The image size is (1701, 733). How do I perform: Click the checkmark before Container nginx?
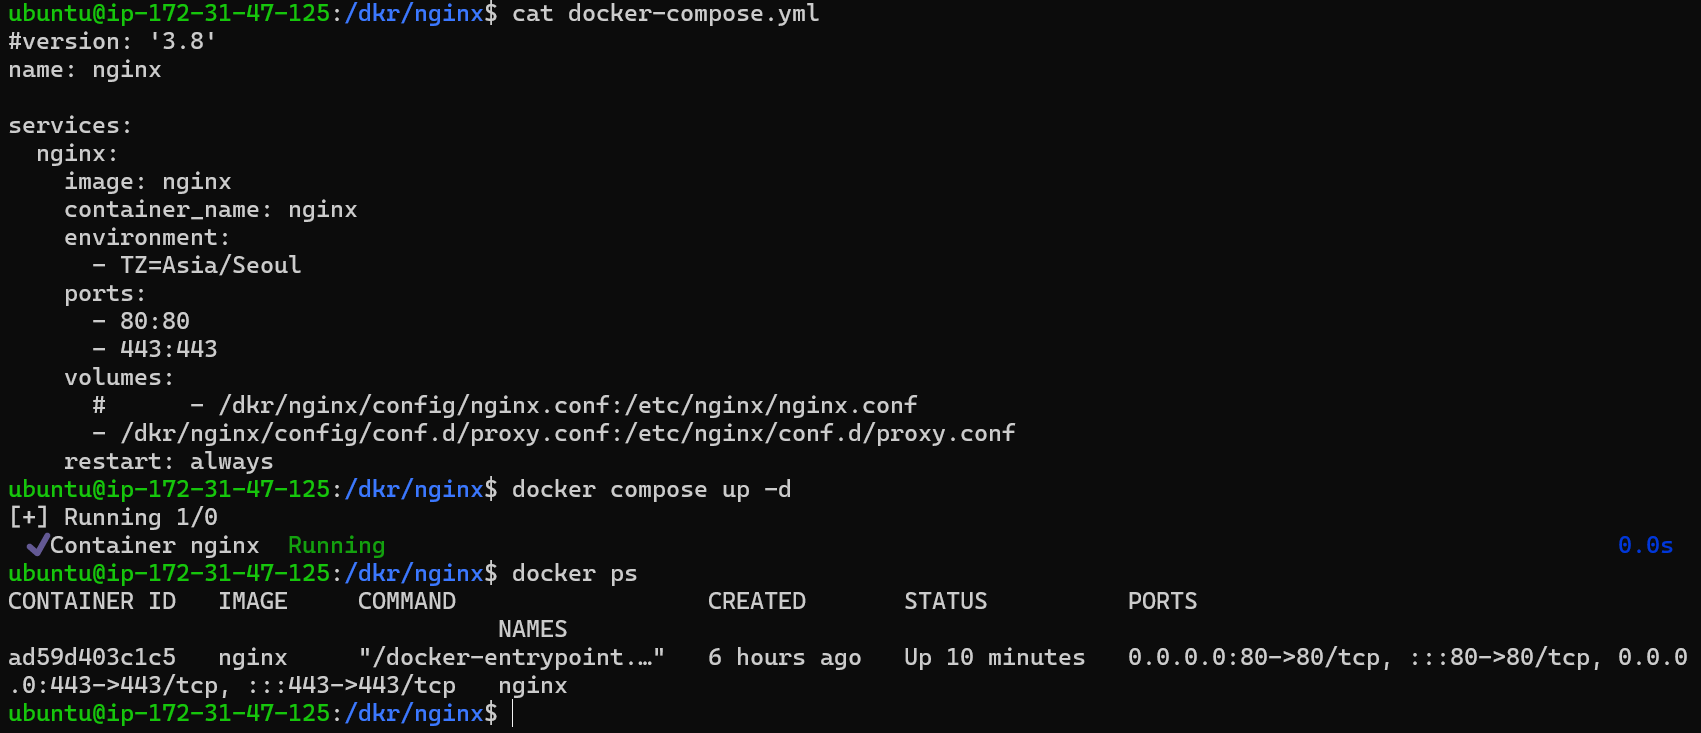point(38,545)
